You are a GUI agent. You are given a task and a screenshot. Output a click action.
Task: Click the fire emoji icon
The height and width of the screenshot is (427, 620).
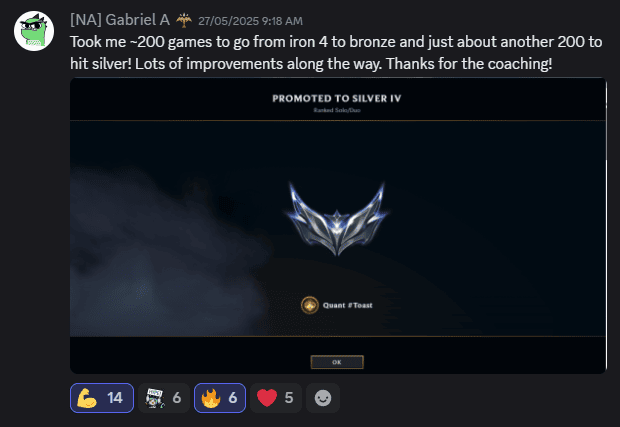[211, 398]
